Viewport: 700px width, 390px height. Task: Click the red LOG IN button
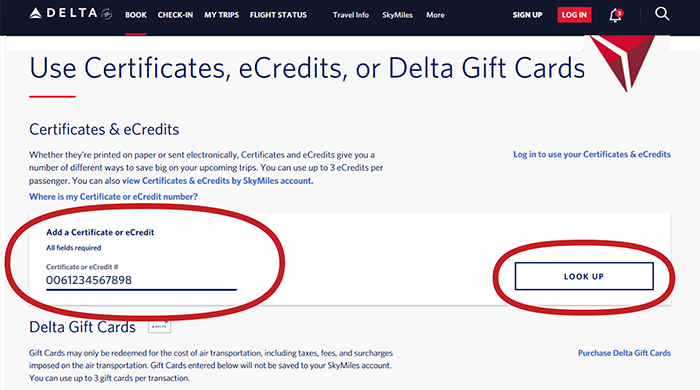(x=574, y=15)
